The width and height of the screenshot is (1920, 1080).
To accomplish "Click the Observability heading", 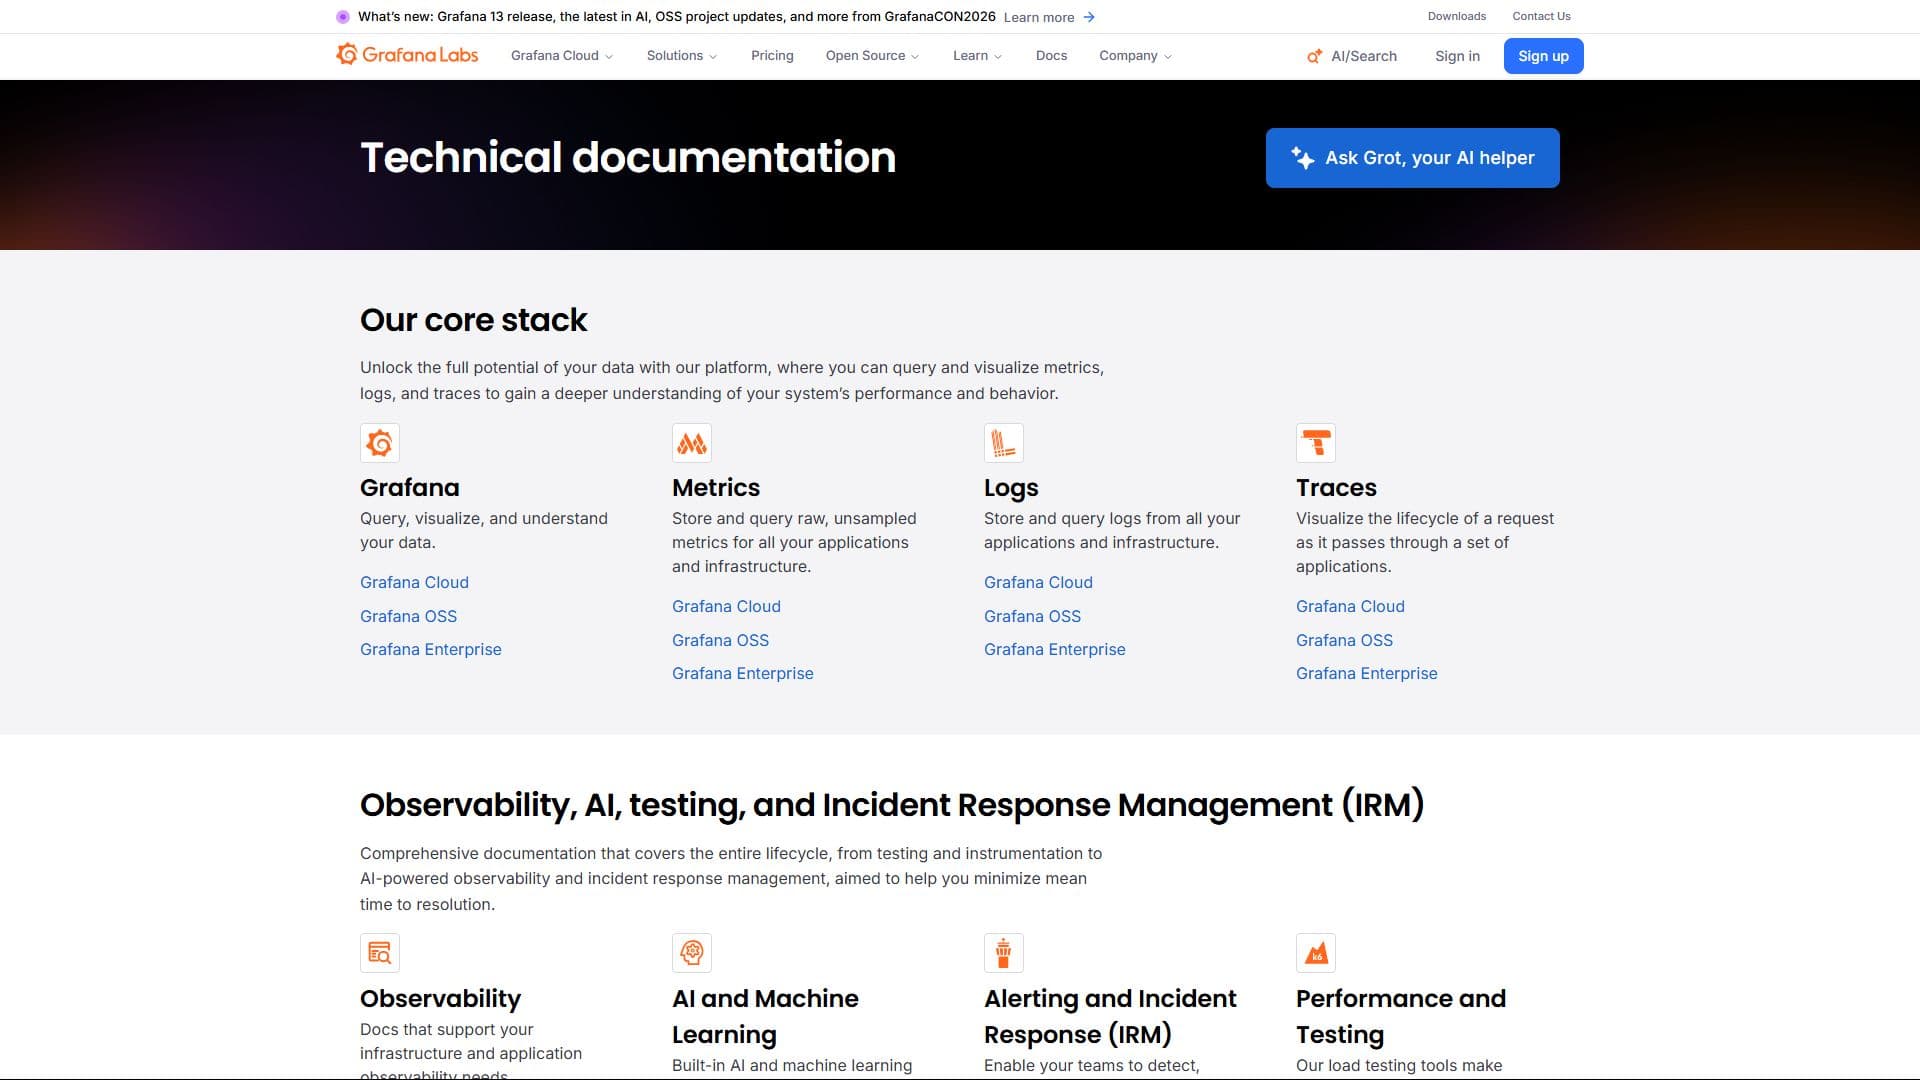I will 441,998.
